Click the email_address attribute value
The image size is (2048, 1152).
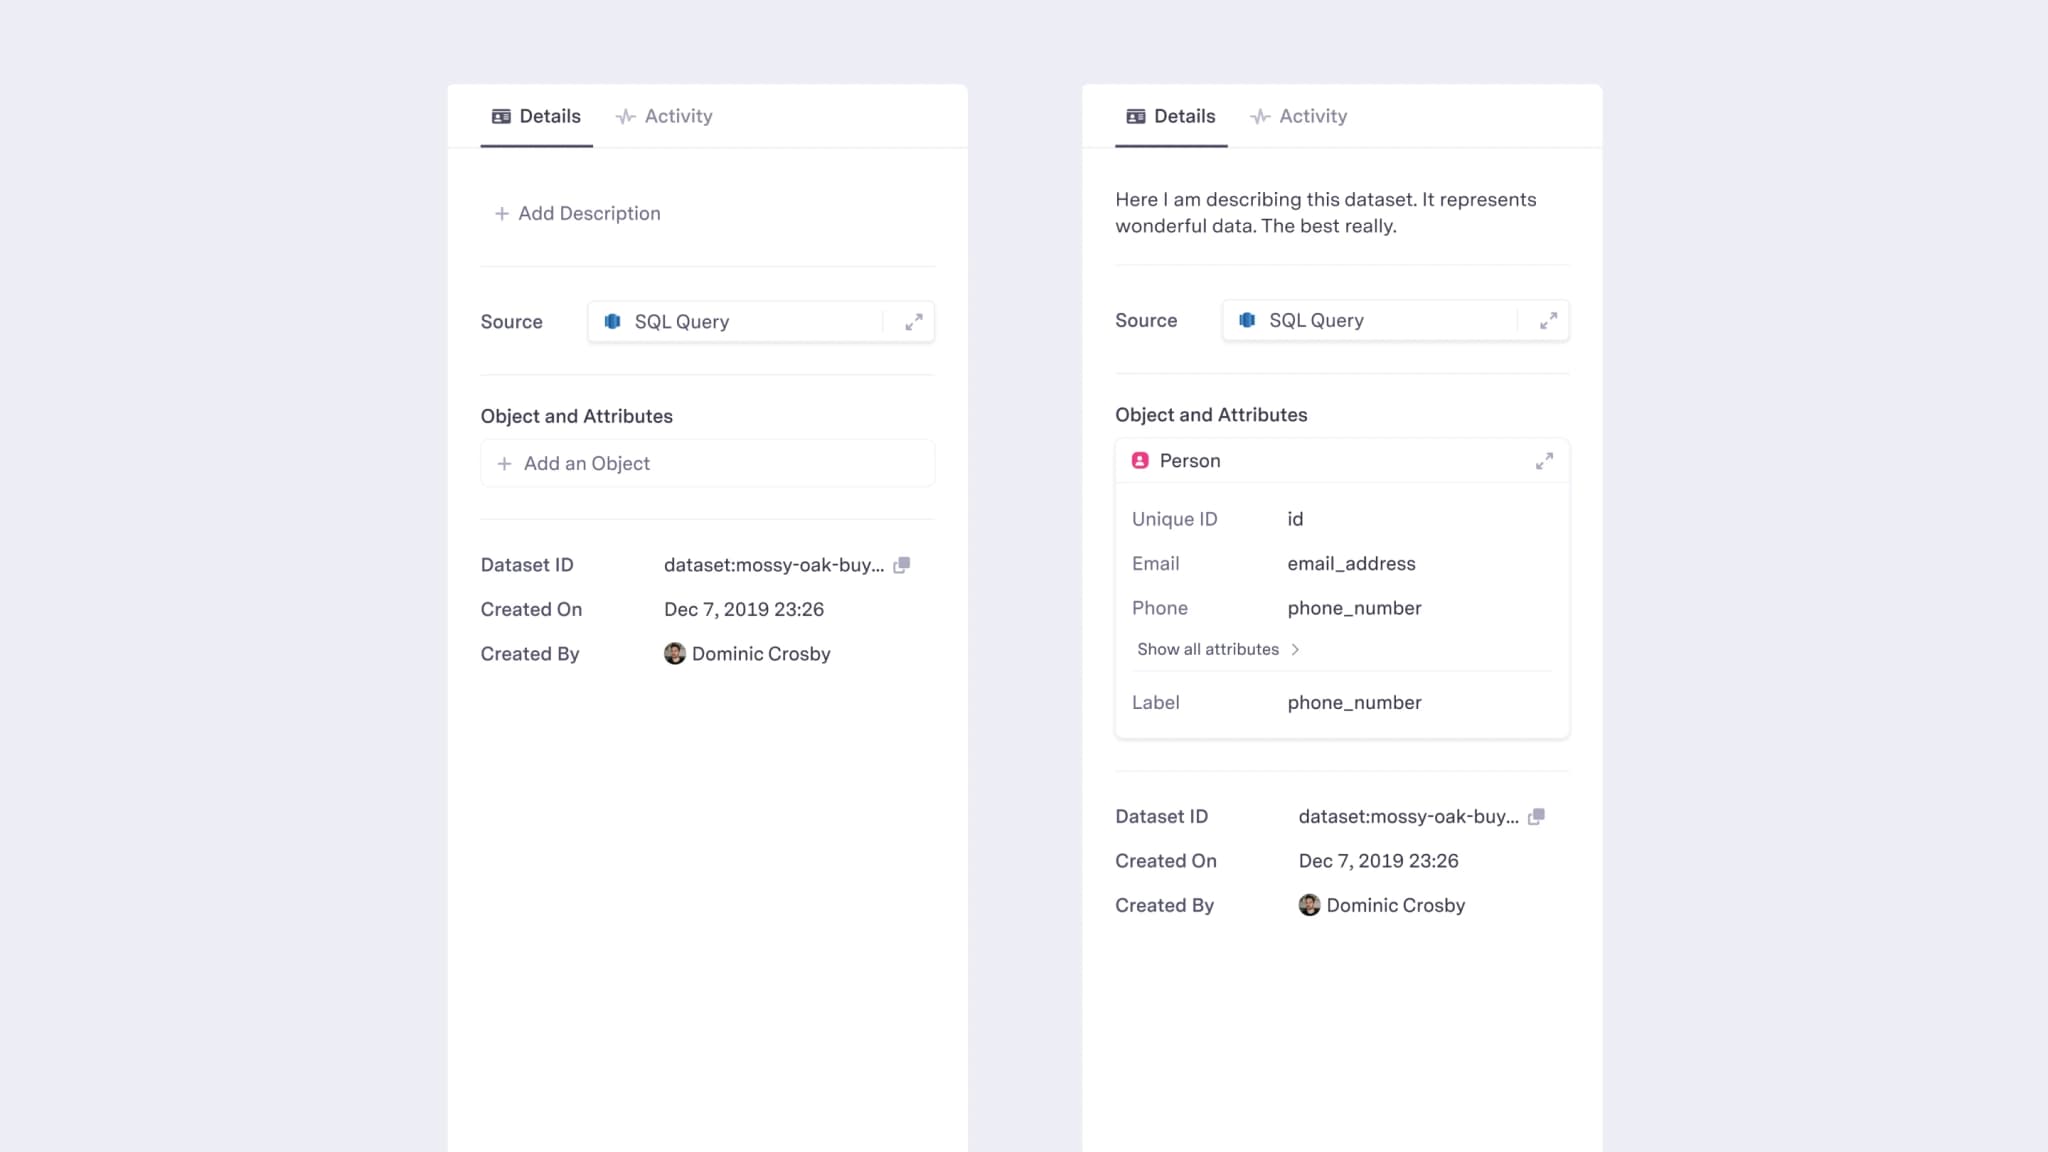(x=1351, y=564)
